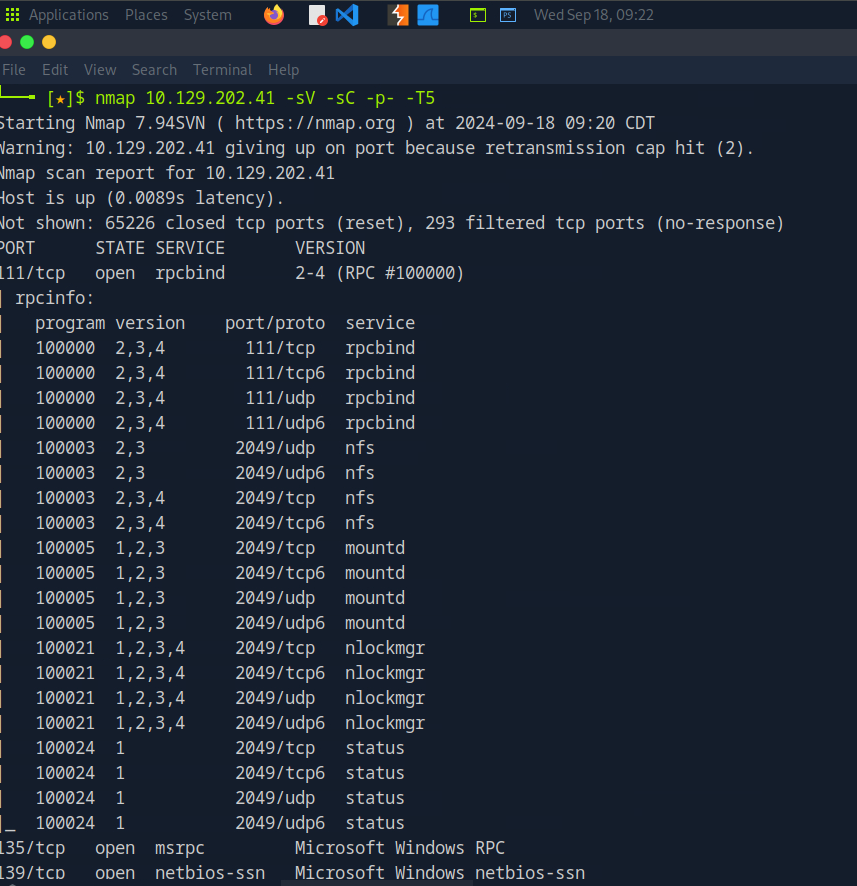
Task: Open Visual Studio Code launcher icon
Action: pos(347,15)
